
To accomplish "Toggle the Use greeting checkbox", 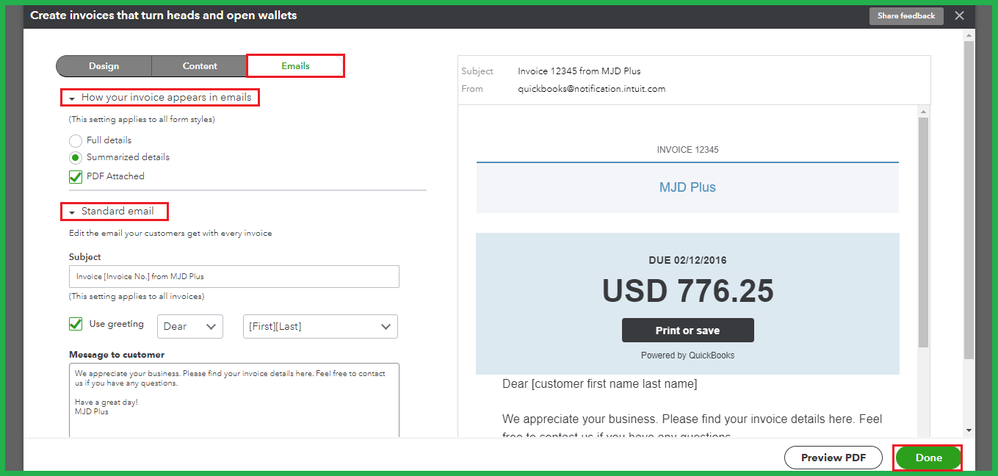I will point(76,324).
